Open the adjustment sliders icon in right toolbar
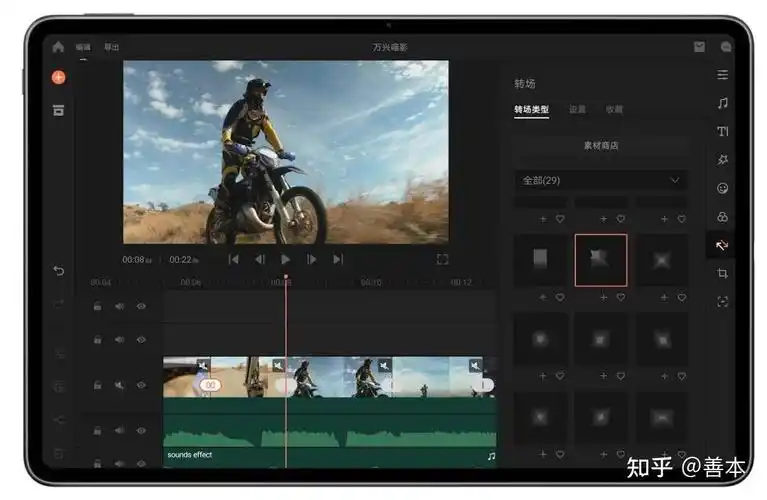Viewport: 767px width, 500px height. tap(722, 75)
